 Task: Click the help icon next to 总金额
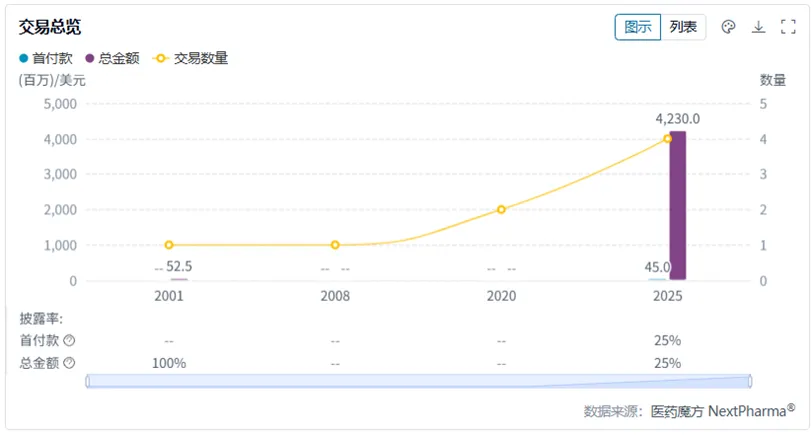point(69,363)
